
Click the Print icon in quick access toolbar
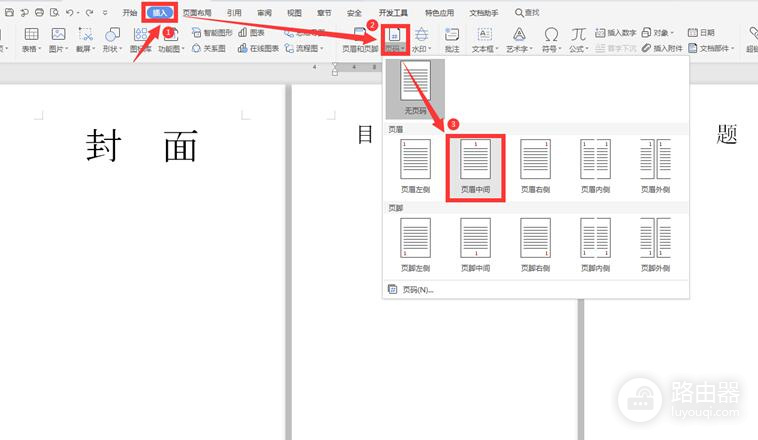pyautogui.click(x=39, y=13)
